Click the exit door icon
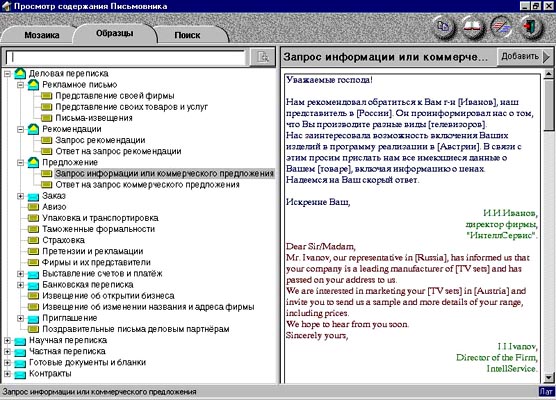Screen dimensions: 556x400 (x=530, y=27)
